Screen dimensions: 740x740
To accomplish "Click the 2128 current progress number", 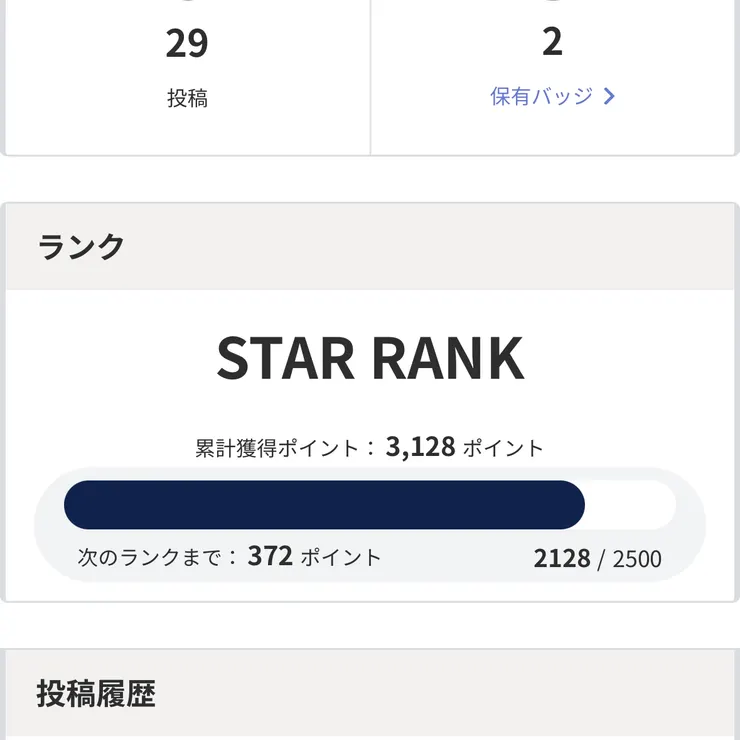I will click(x=562, y=558).
